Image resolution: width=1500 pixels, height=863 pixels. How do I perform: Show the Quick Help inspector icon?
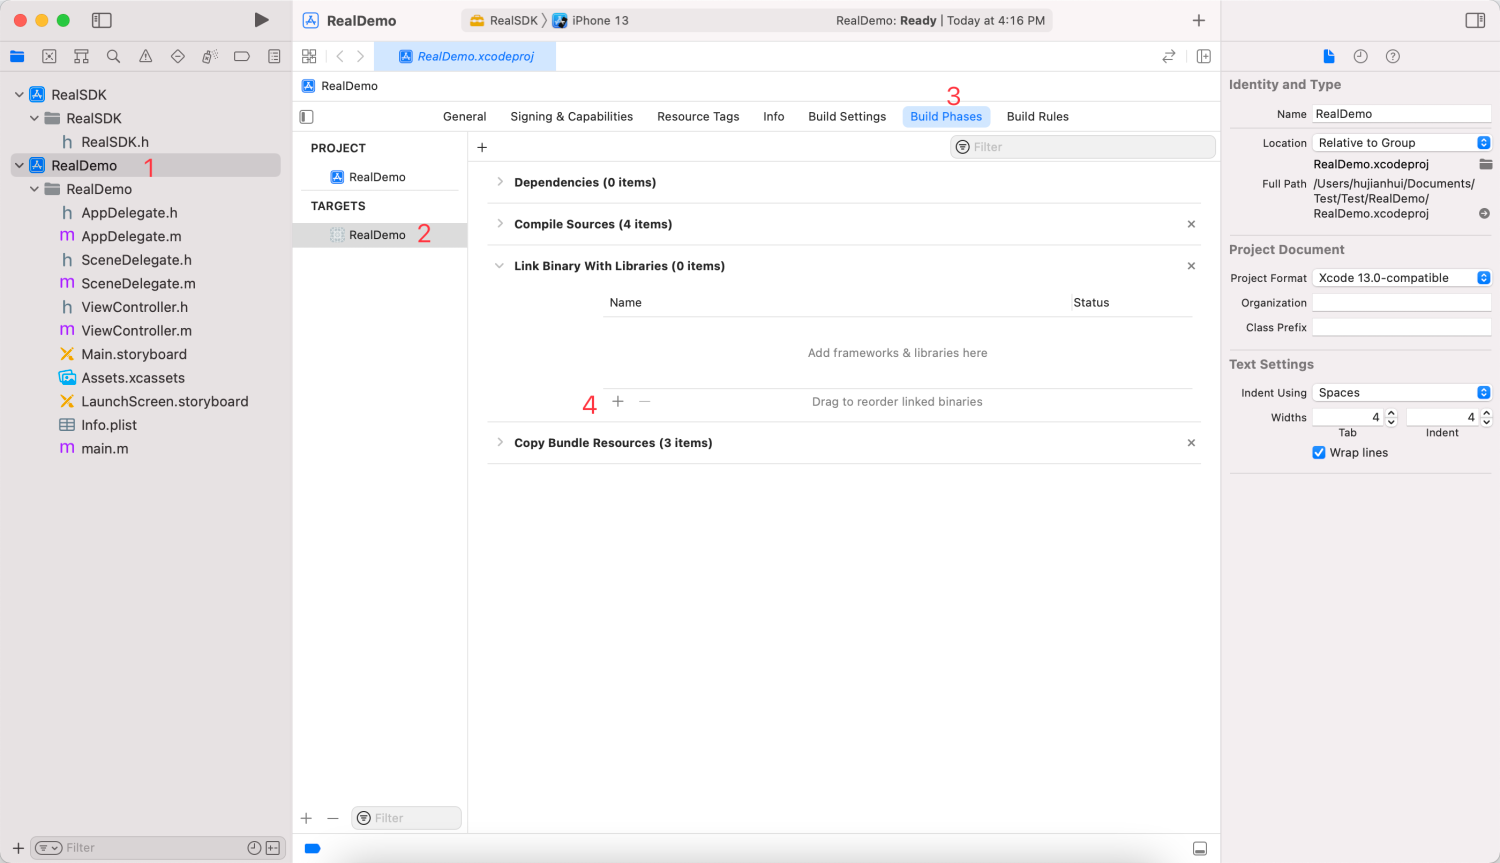coord(1392,56)
